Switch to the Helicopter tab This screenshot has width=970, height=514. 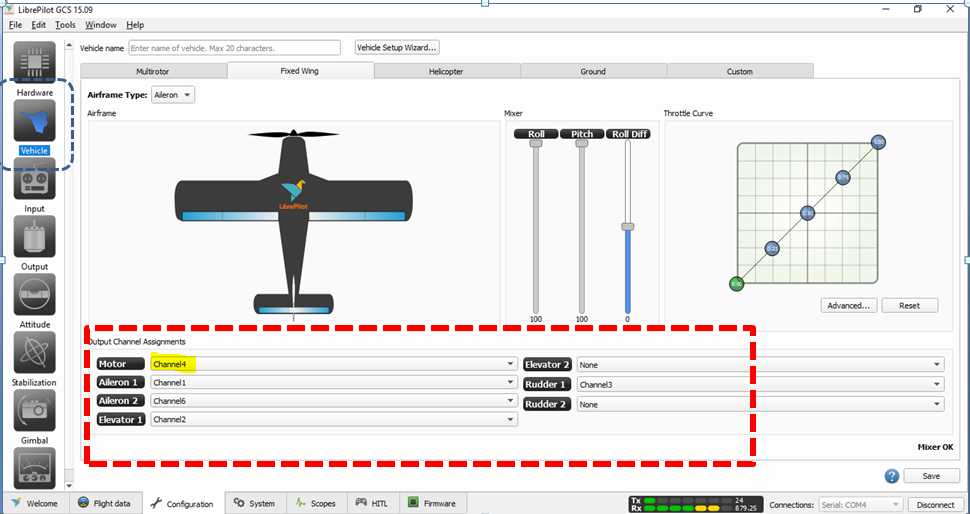click(x=446, y=72)
